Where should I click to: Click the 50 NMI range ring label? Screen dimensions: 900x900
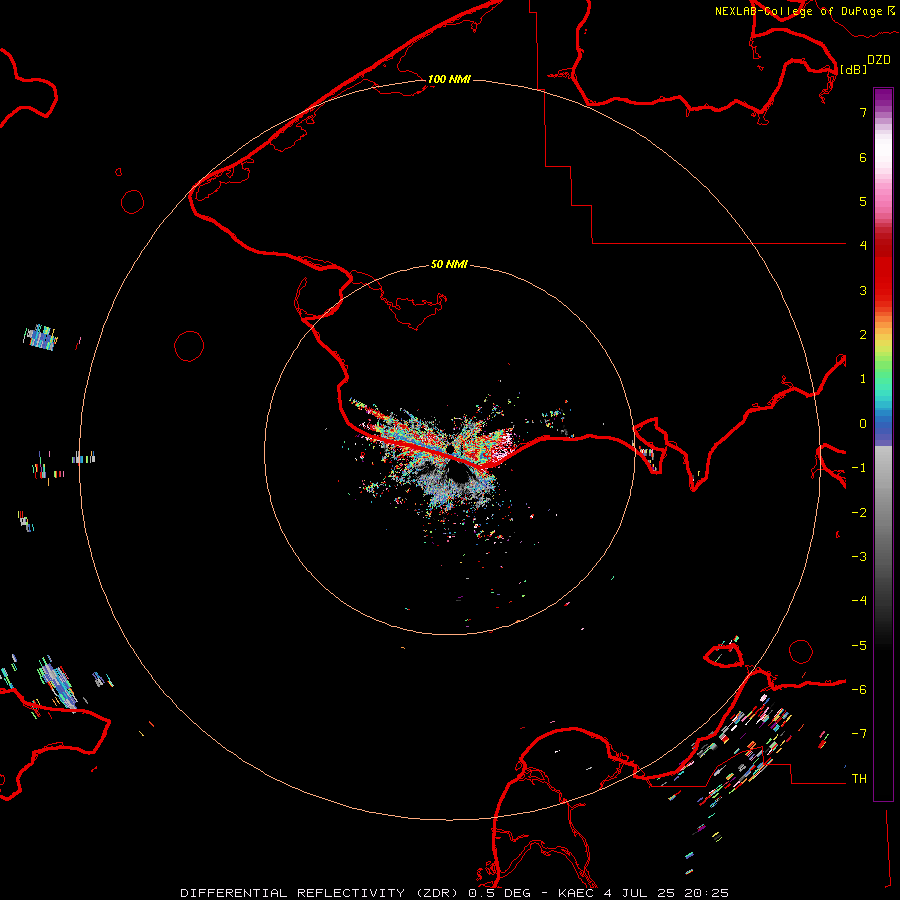point(449,264)
